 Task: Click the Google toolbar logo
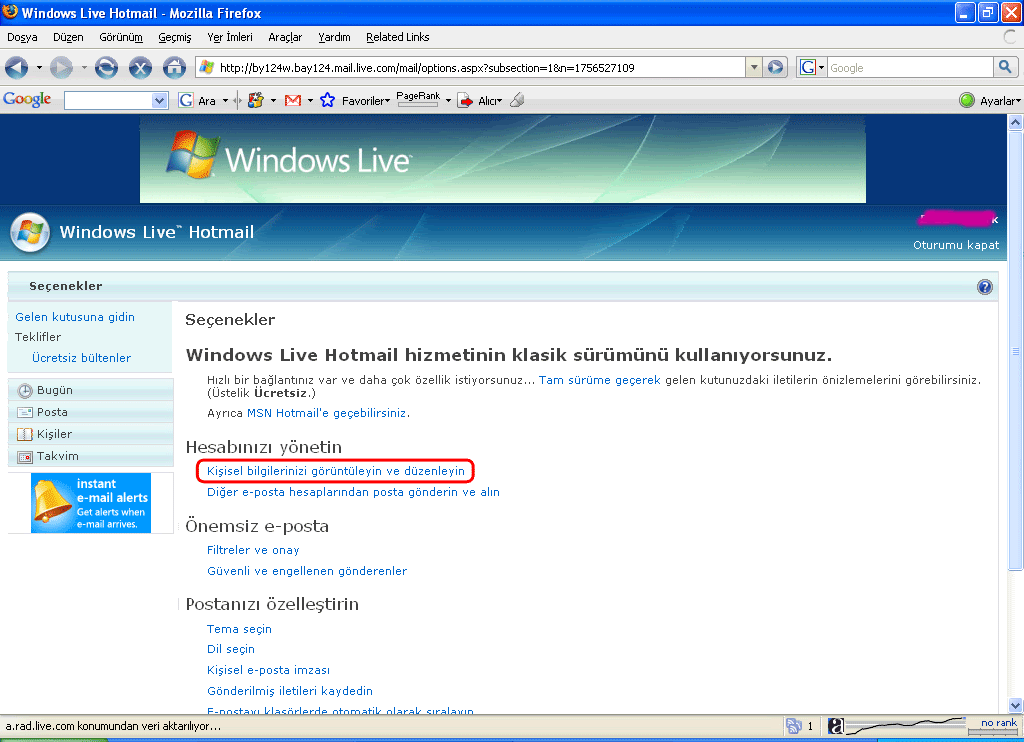27,99
